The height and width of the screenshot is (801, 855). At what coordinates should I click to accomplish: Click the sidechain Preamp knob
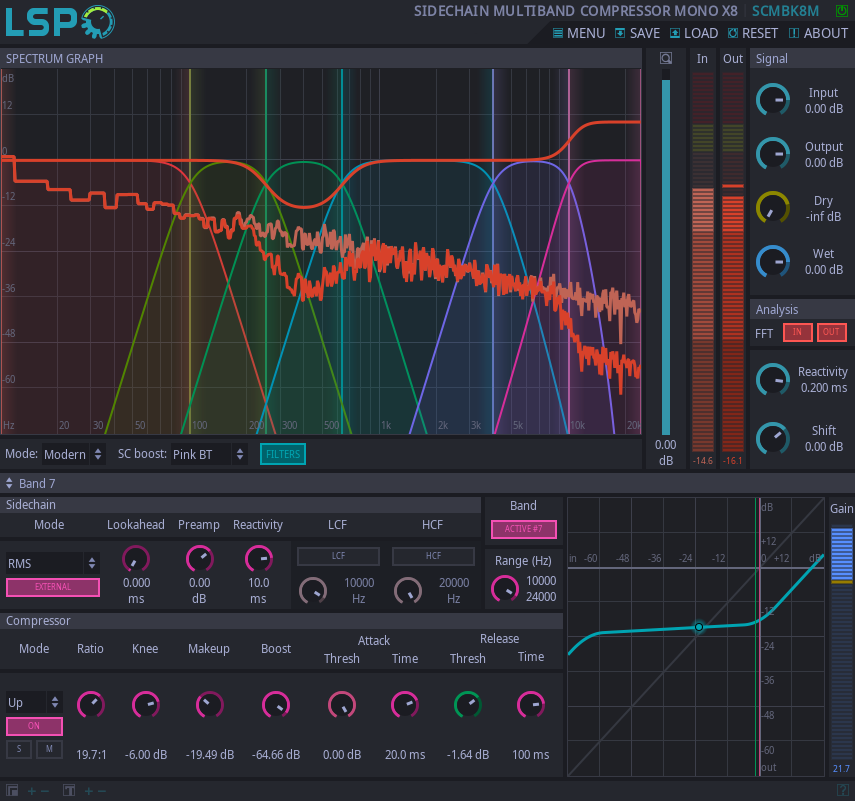(200, 559)
